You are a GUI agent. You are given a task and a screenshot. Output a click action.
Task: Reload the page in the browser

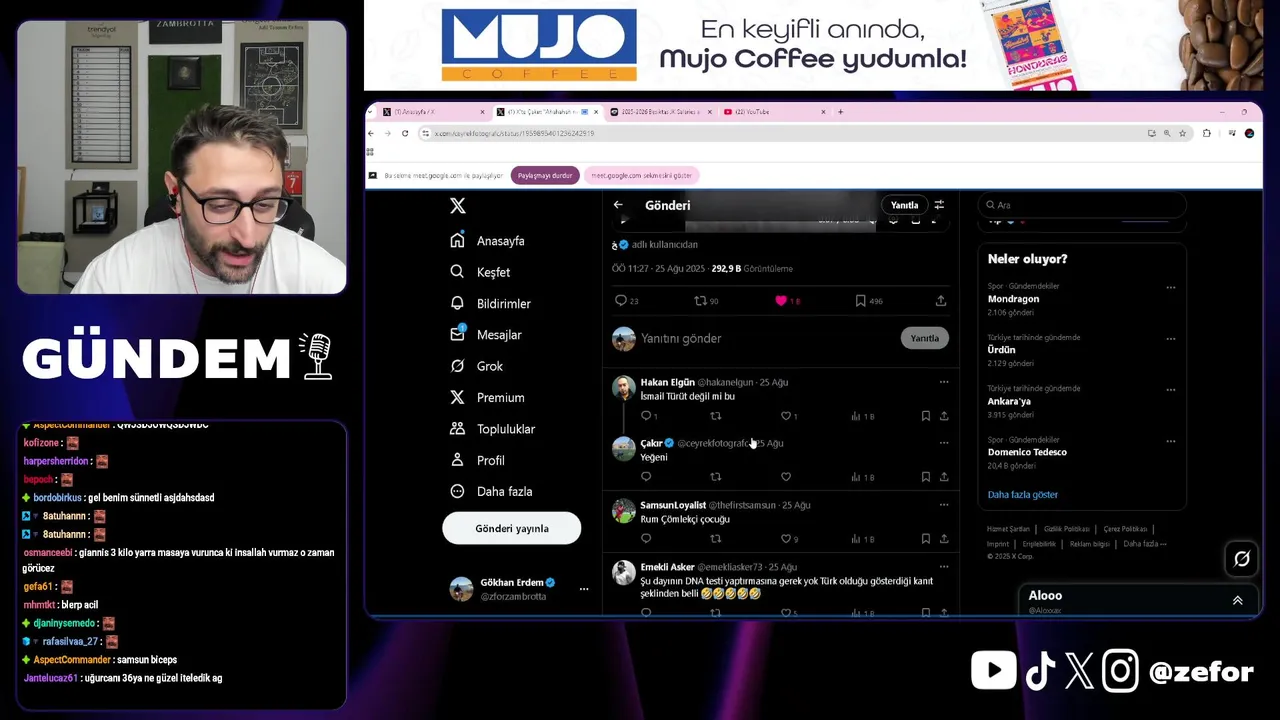[405, 133]
